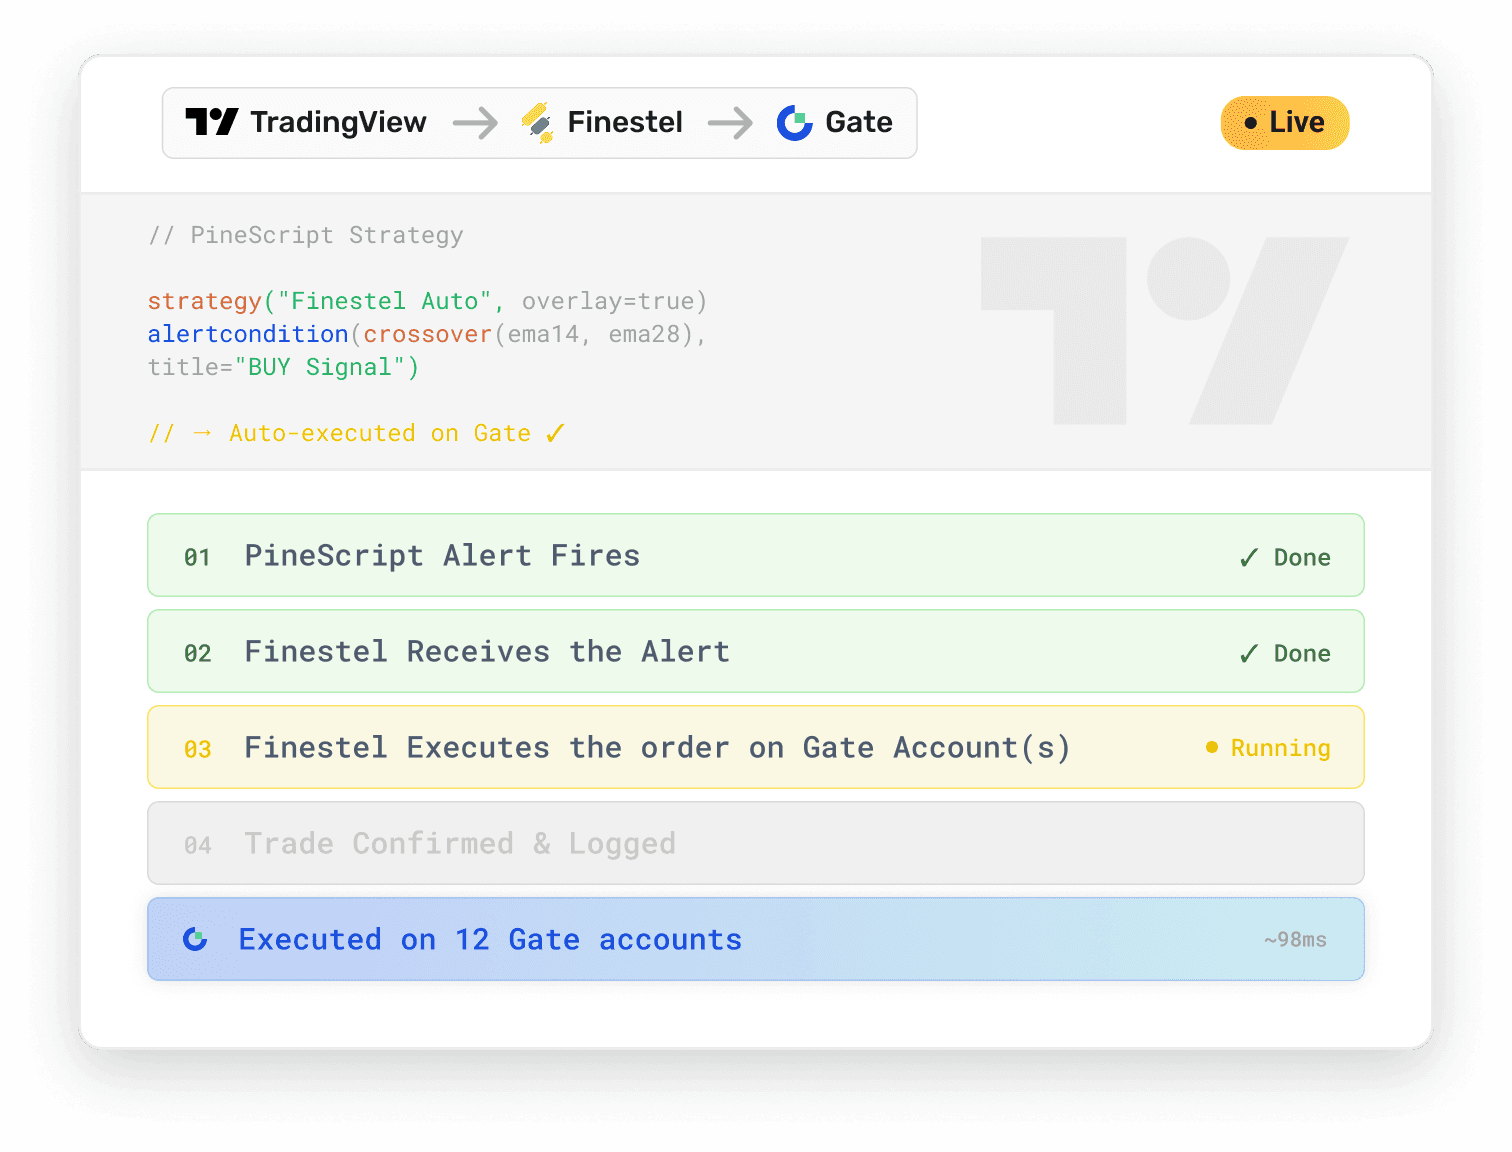Click the Gate logo icon in header
This screenshot has height=1152, width=1512.
point(795,123)
